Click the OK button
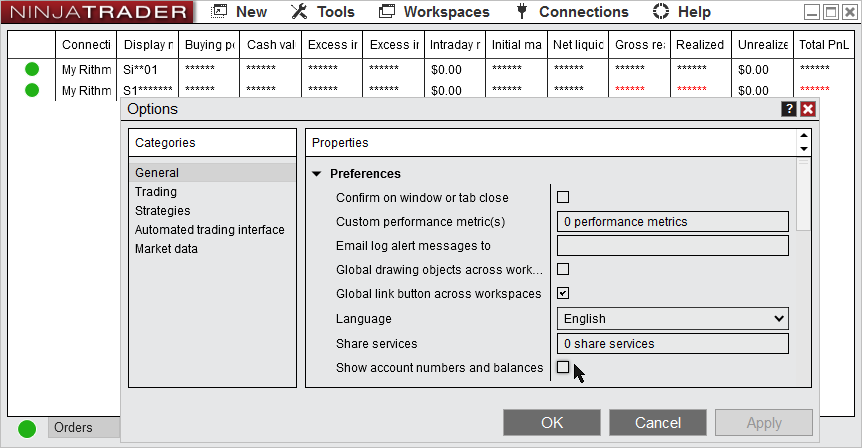 [552, 422]
